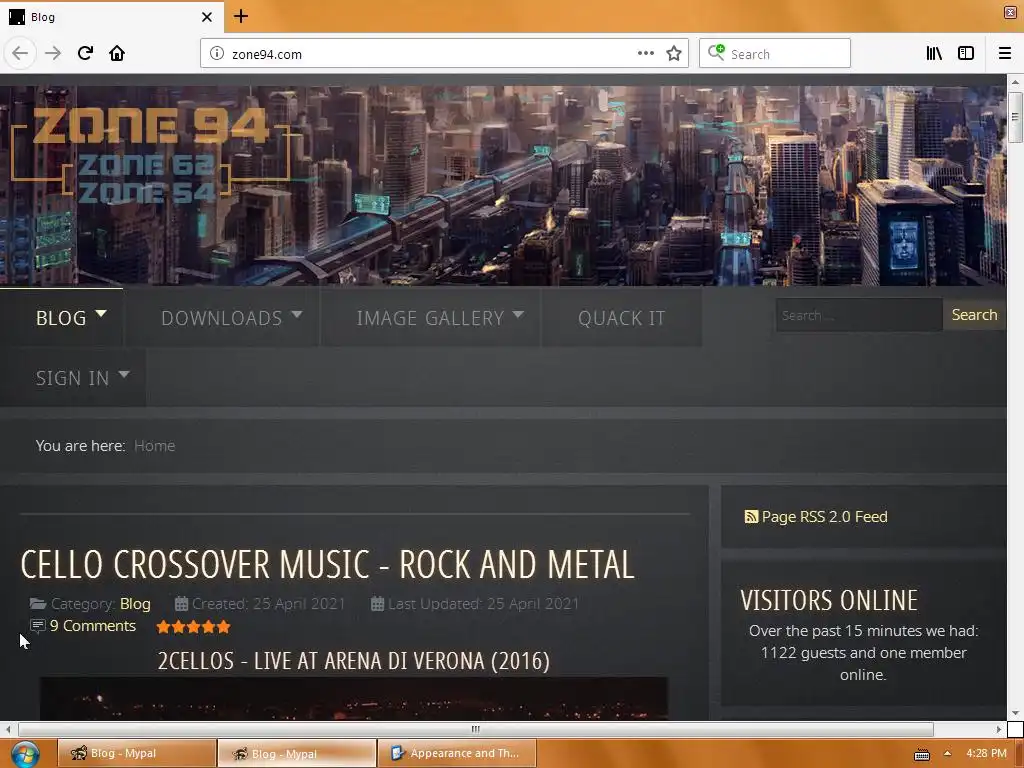Click the RSS feed icon
The image size is (1024, 768).
[751, 517]
